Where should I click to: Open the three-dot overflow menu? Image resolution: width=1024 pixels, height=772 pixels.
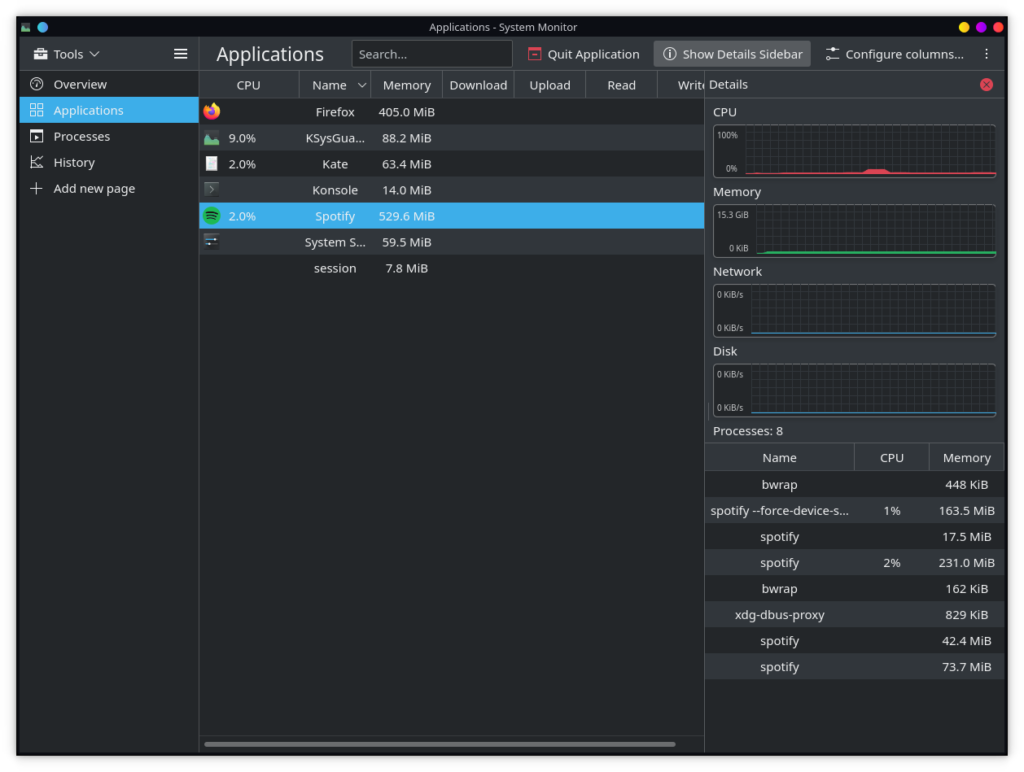point(986,54)
